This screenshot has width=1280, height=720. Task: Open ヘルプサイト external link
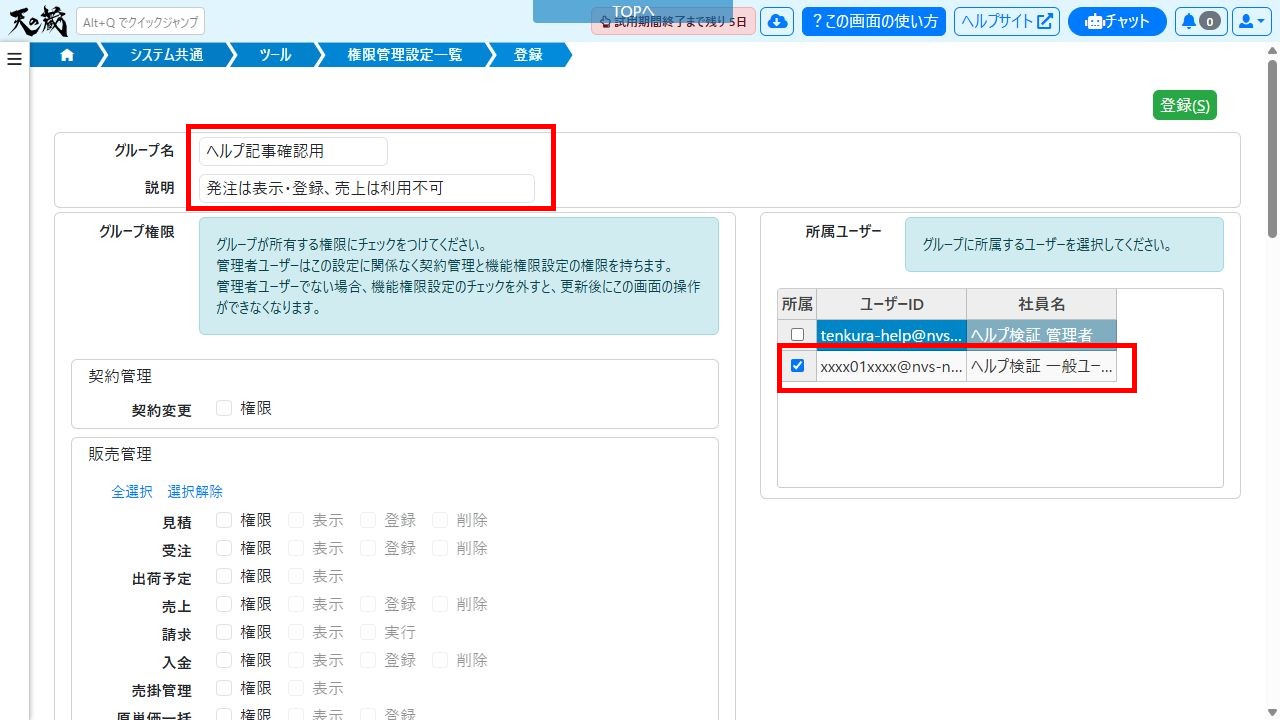pyautogui.click(x=1007, y=21)
